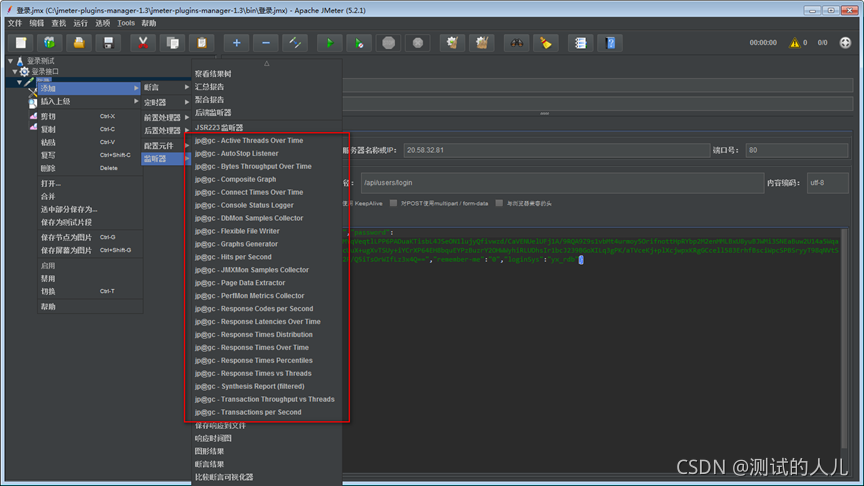Click the plus Expand All icon
Viewport: 864px width, 486px height.
coord(236,43)
